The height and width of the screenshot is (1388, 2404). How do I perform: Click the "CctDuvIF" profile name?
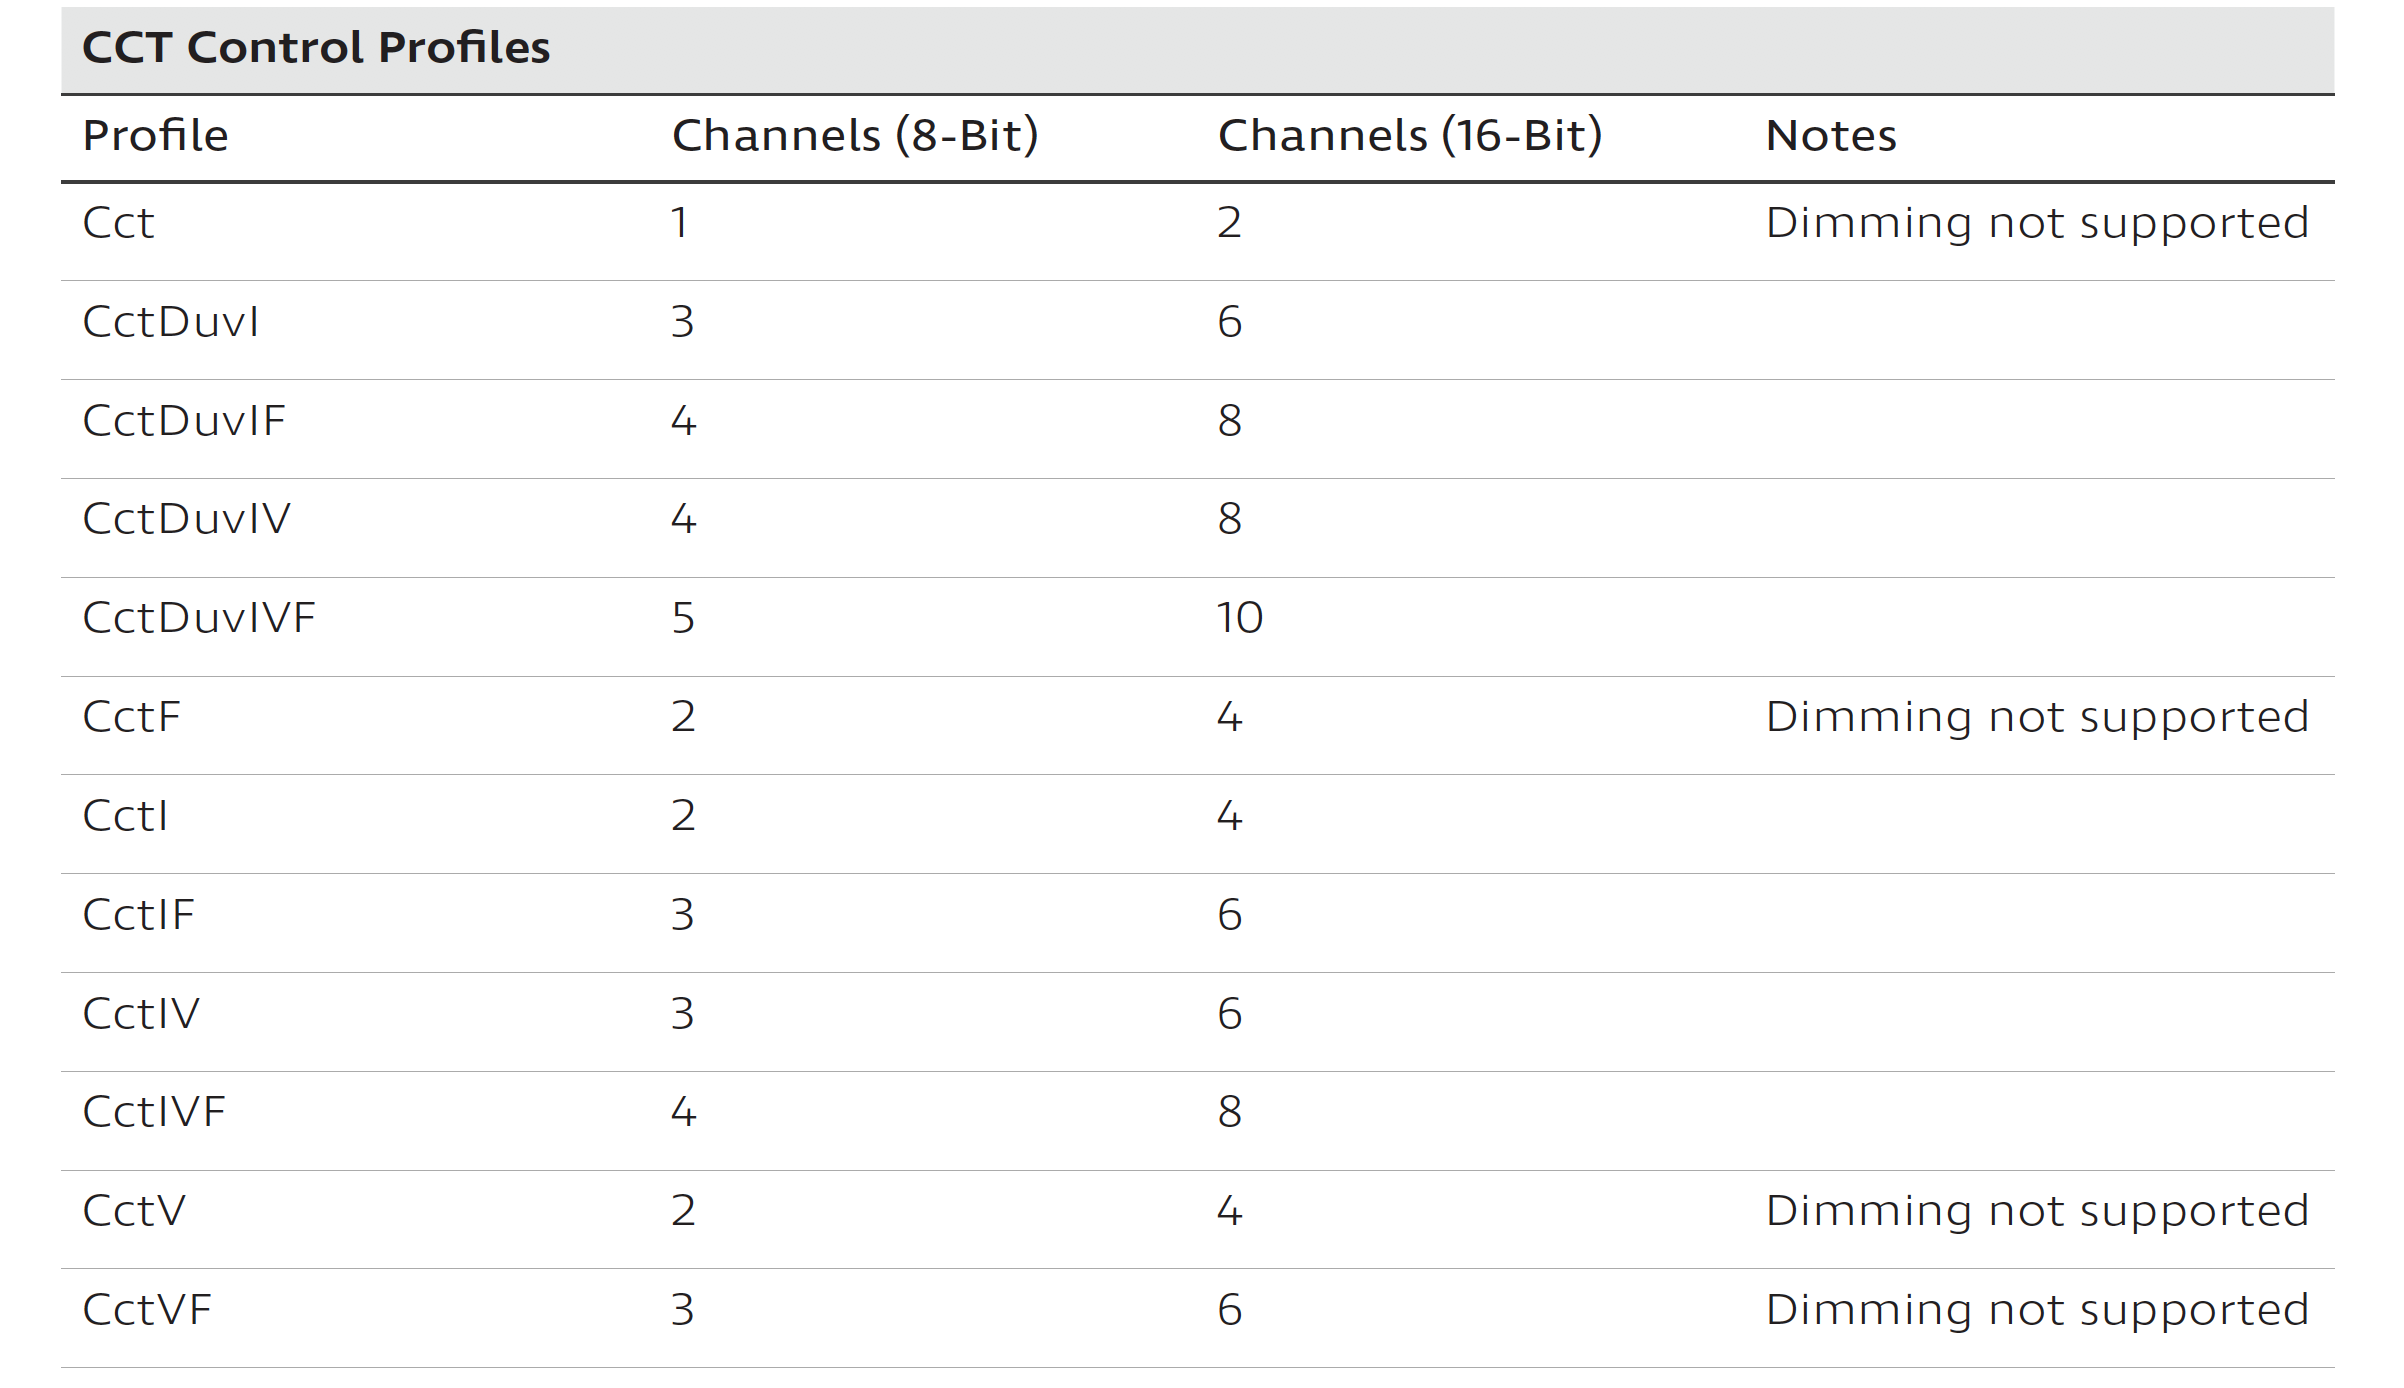184,421
